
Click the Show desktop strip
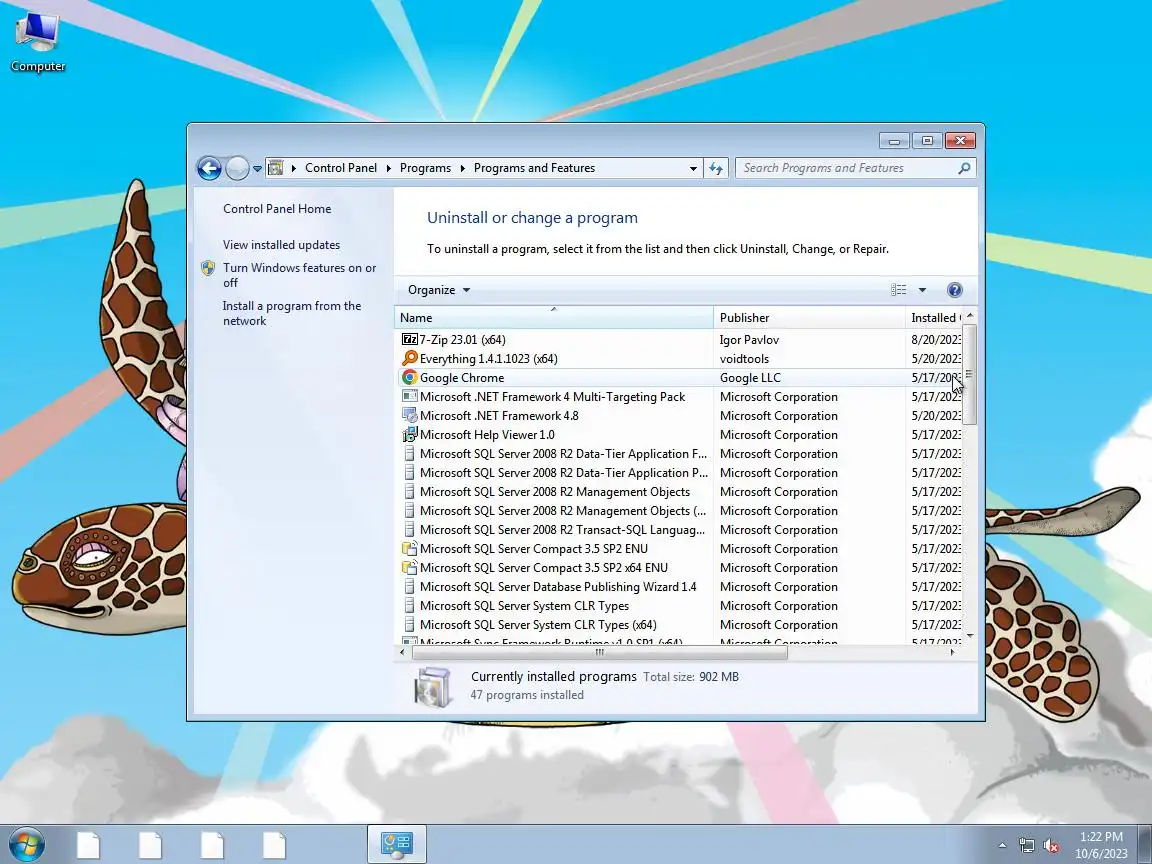tap(1144, 844)
